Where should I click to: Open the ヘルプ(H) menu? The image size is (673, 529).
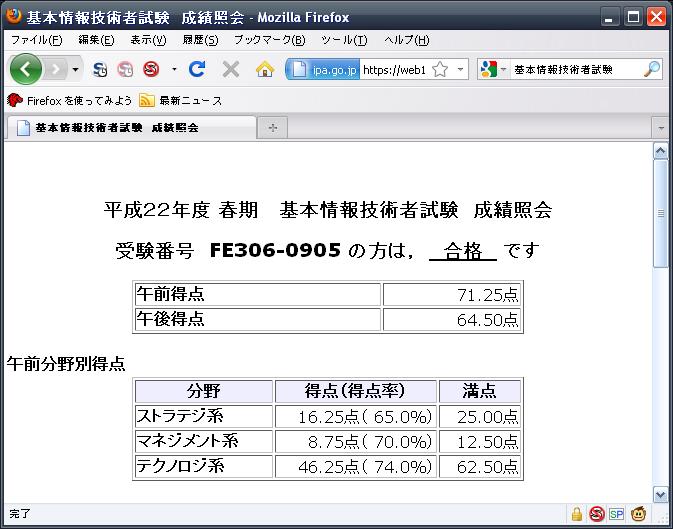(x=406, y=40)
